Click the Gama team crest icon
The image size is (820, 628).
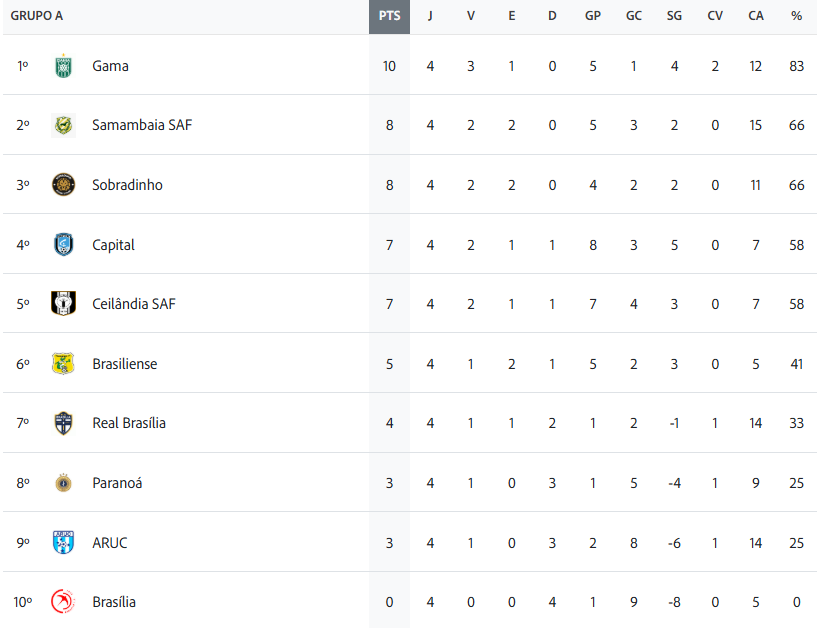[x=63, y=66]
